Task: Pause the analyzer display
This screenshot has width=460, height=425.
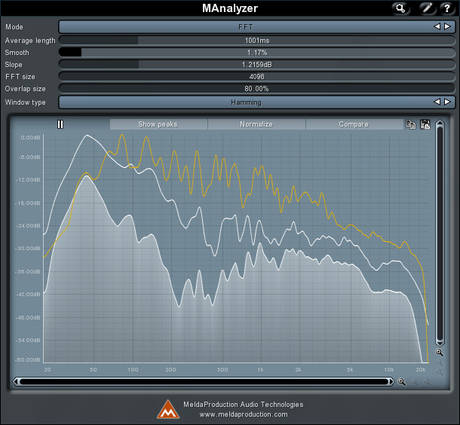Action: (60, 124)
